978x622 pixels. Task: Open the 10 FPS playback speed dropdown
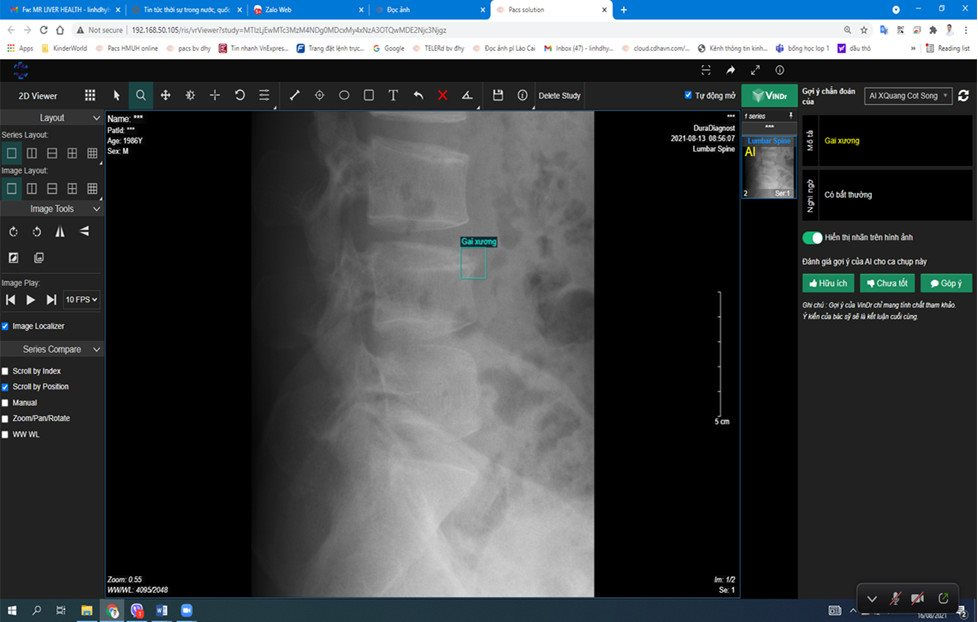(x=81, y=299)
